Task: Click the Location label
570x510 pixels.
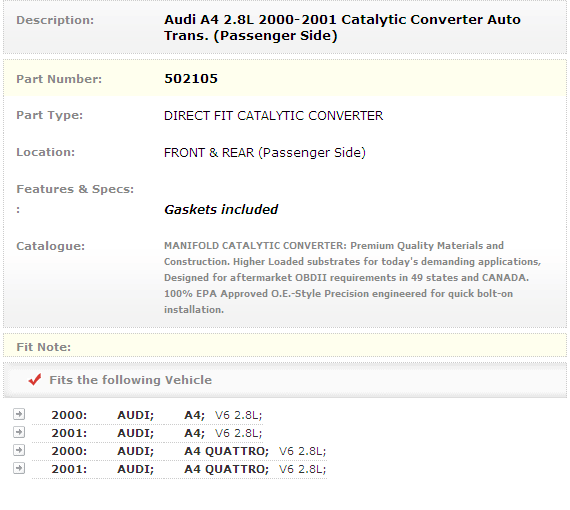Action: 45,152
